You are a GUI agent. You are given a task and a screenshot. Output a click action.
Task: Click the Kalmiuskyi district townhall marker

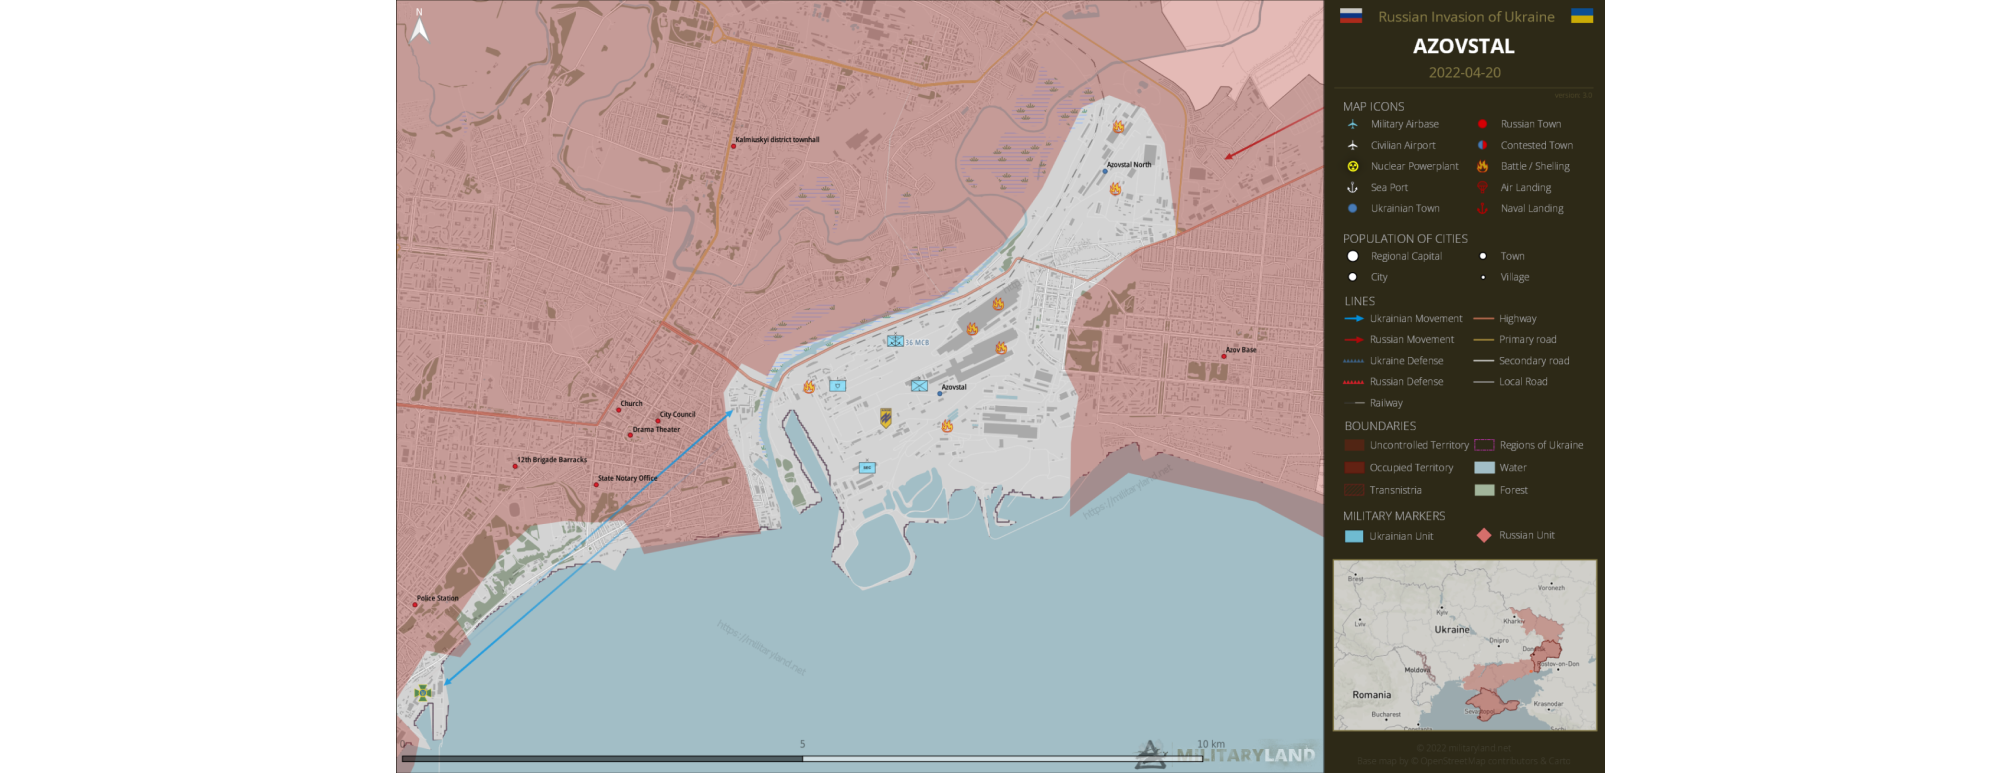[x=733, y=146]
